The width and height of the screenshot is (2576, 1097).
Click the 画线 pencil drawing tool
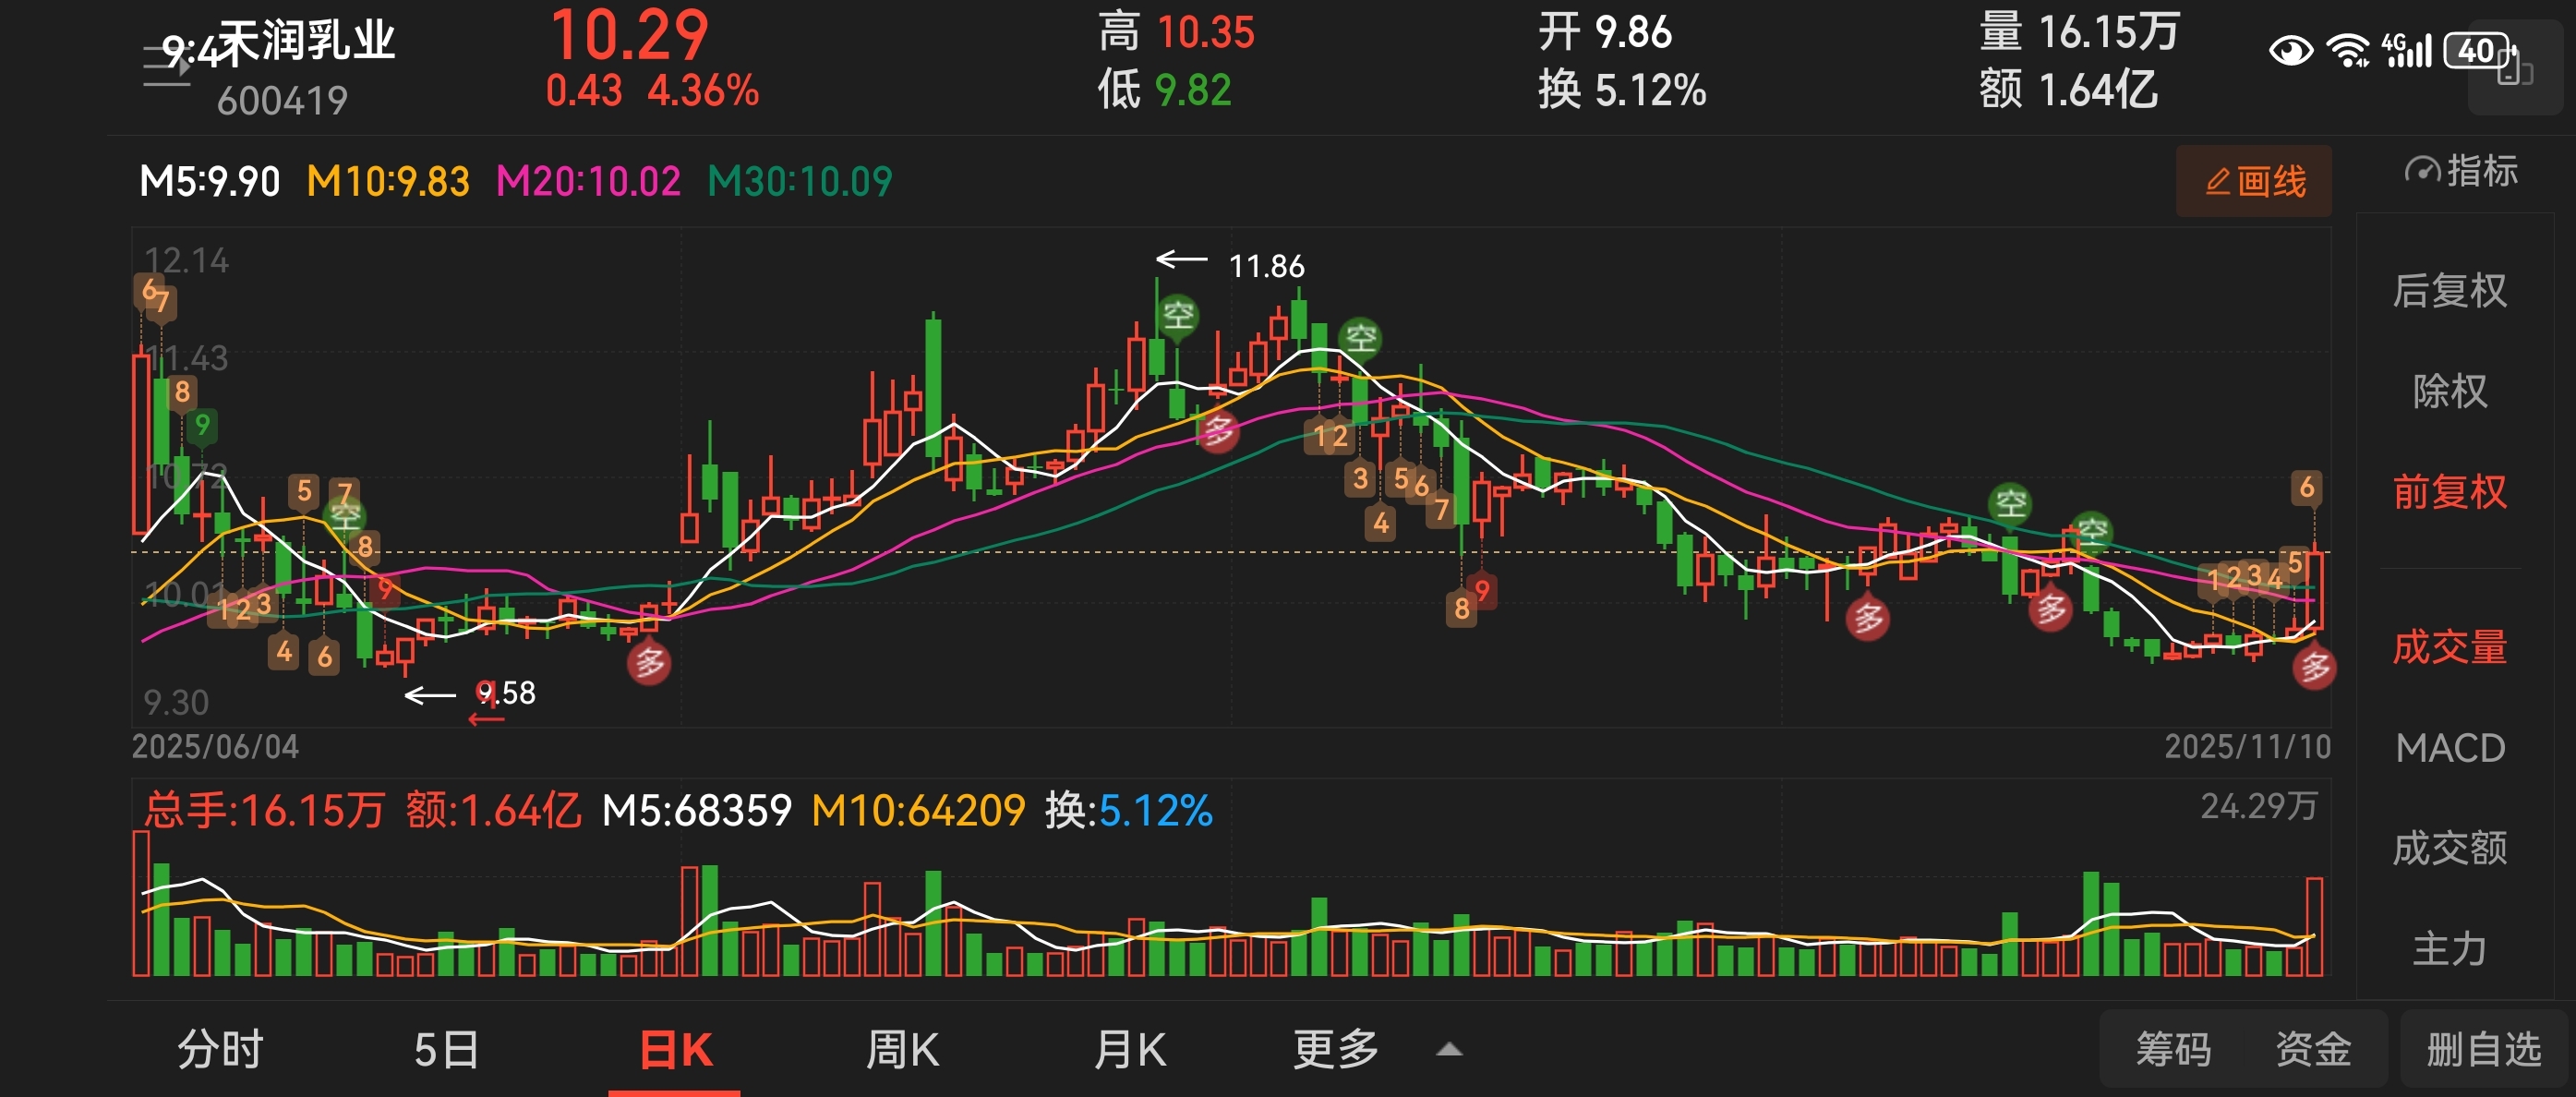(2253, 181)
